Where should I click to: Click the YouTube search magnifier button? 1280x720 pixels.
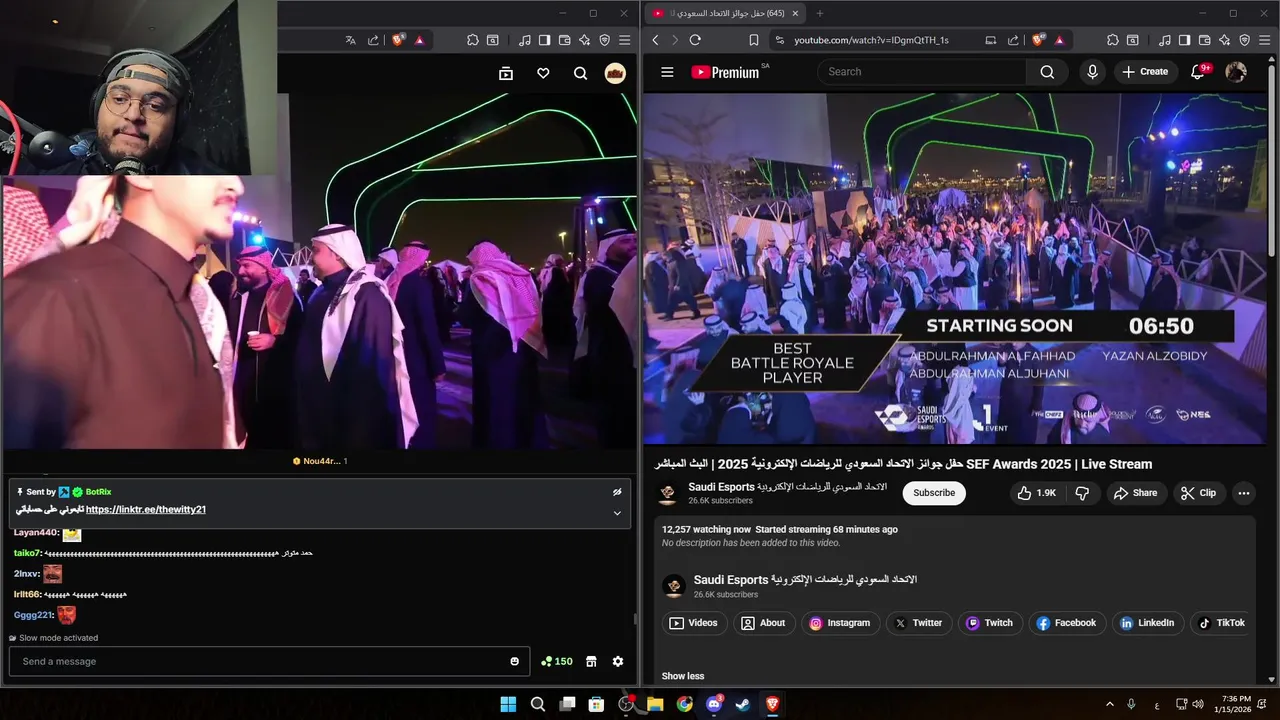click(x=1047, y=72)
